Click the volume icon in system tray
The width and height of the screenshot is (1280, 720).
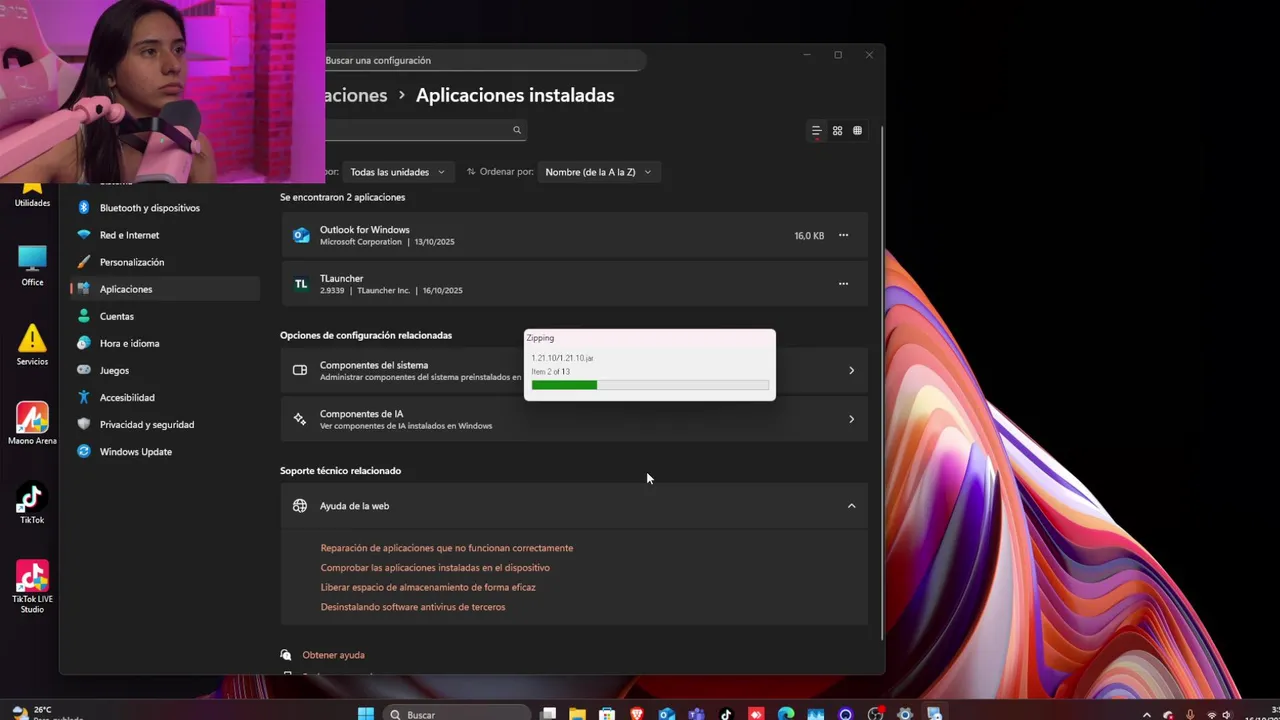click(x=1226, y=715)
